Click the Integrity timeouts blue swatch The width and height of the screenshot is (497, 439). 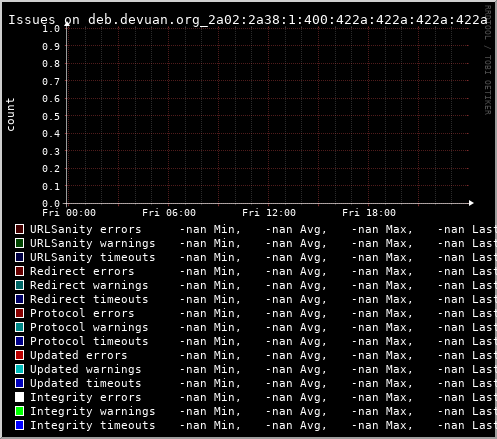tap(19, 425)
